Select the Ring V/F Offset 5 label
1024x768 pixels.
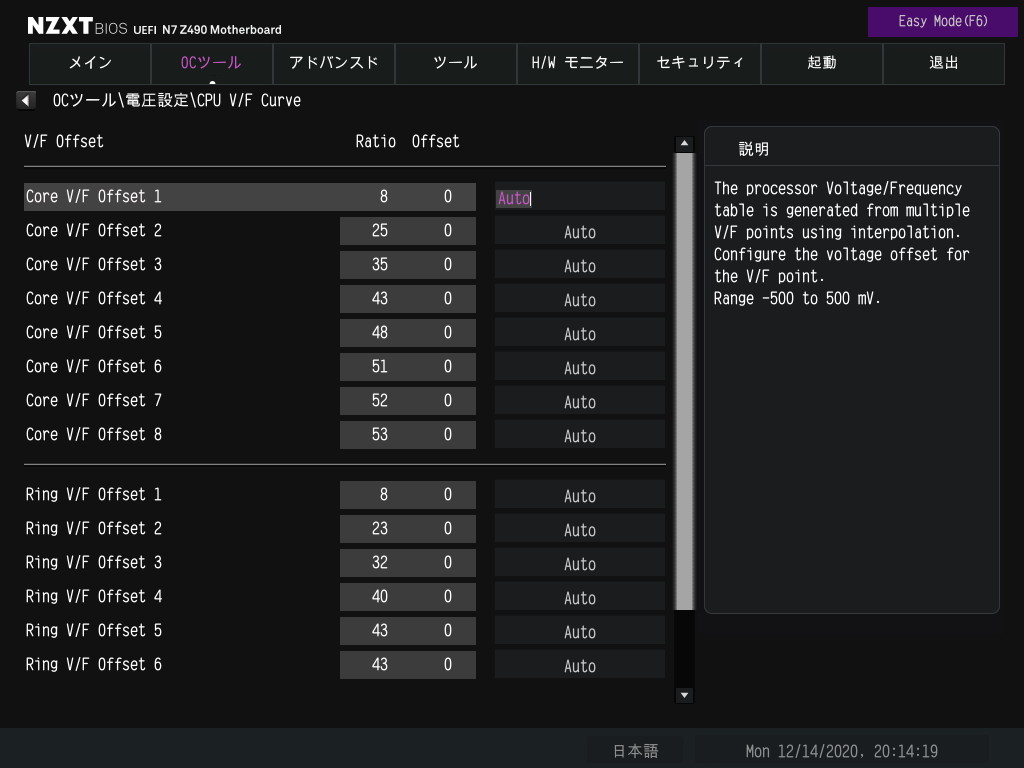(93, 630)
